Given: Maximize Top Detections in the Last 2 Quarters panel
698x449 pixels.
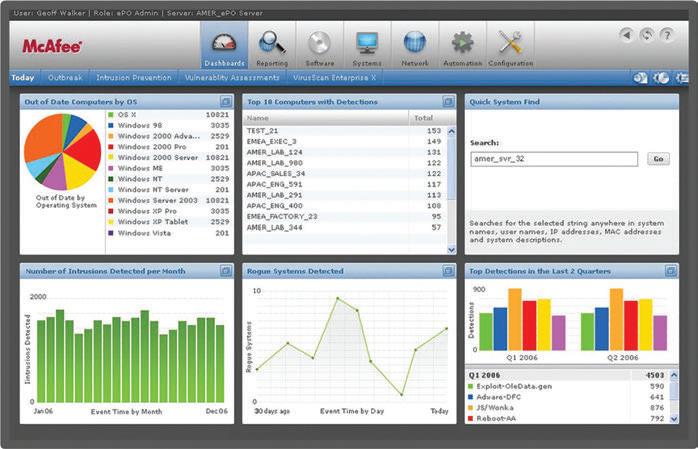Looking at the screenshot, I should (671, 271).
